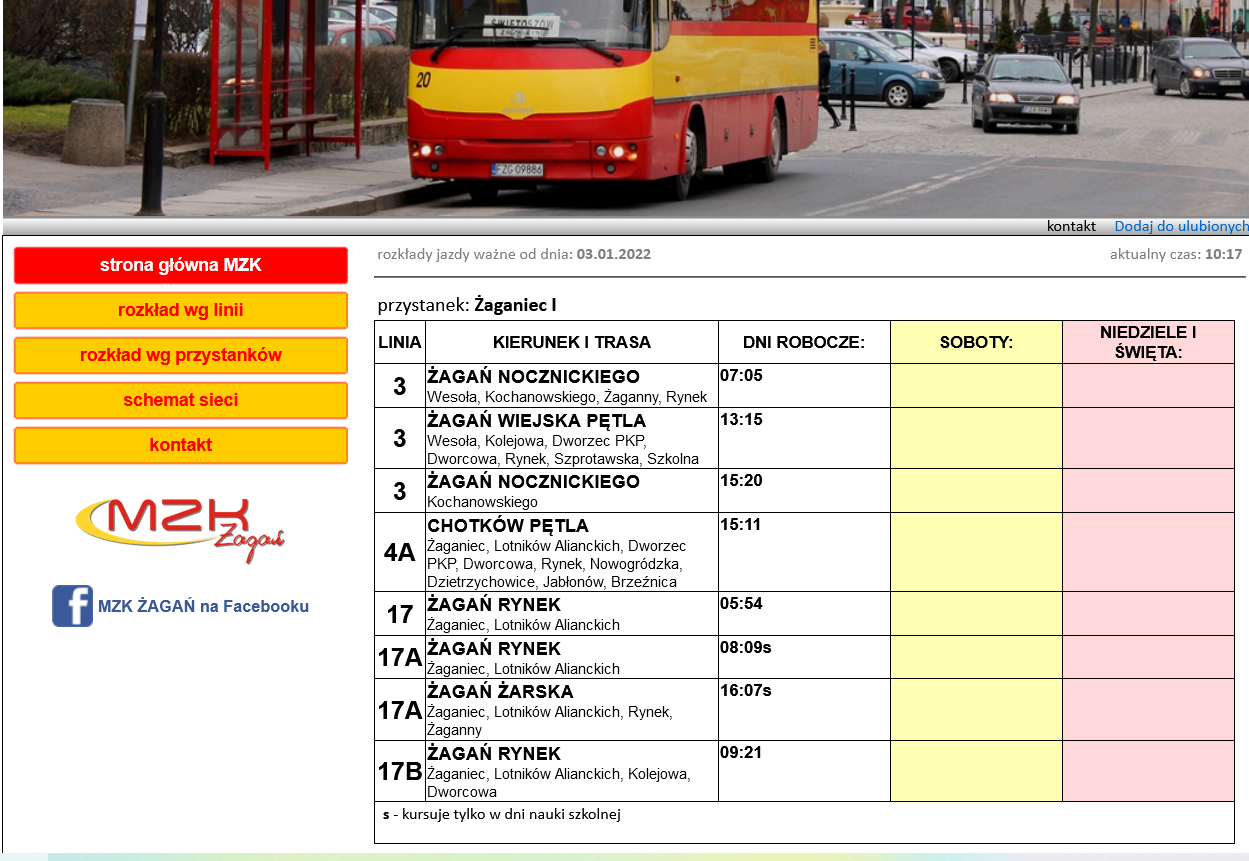Click ŻAGAŃ ŻARSKA direction
Image resolution: width=1249 pixels, height=861 pixels.
(501, 692)
